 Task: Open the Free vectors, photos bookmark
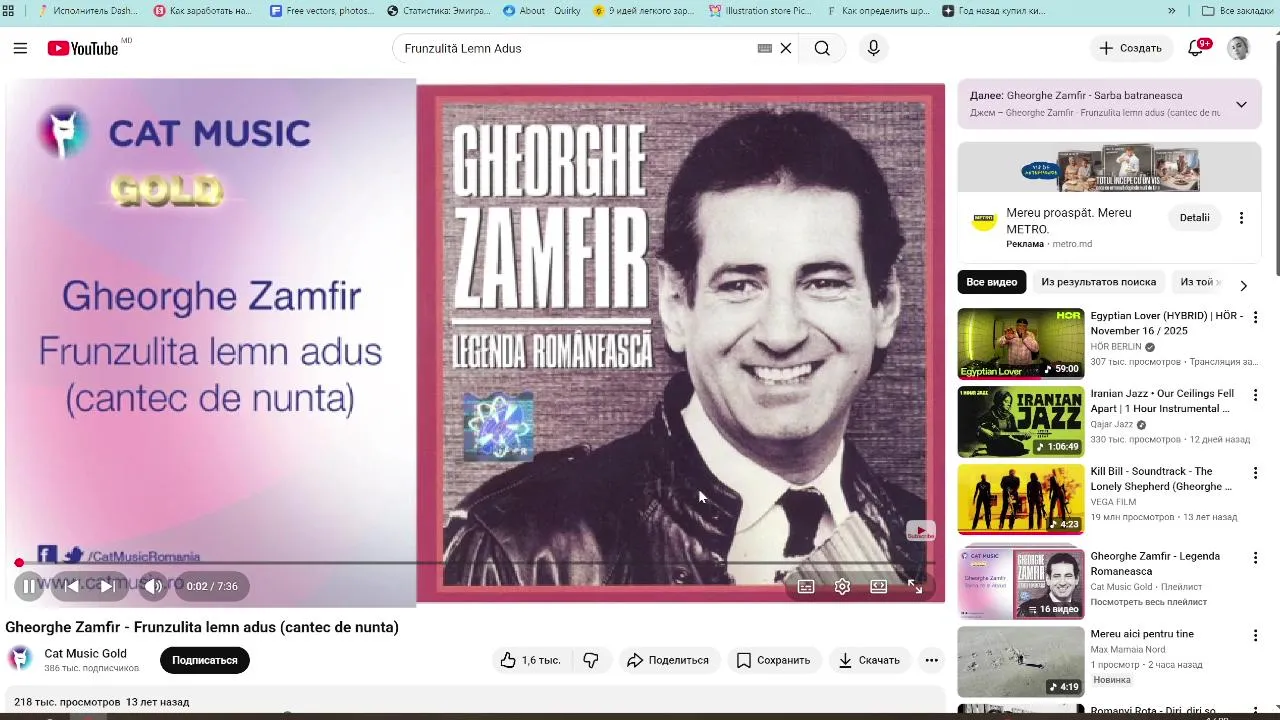coord(322,11)
